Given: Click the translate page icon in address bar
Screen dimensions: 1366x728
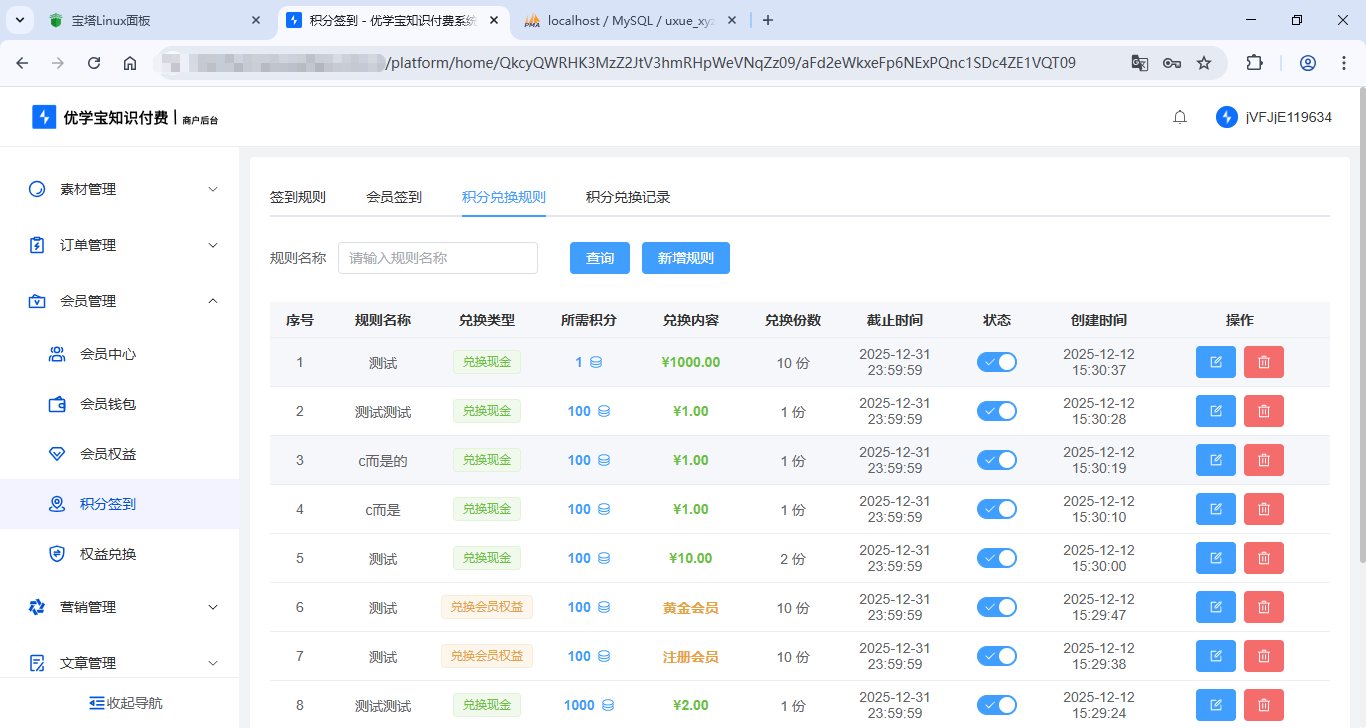Looking at the screenshot, I should [1139, 63].
